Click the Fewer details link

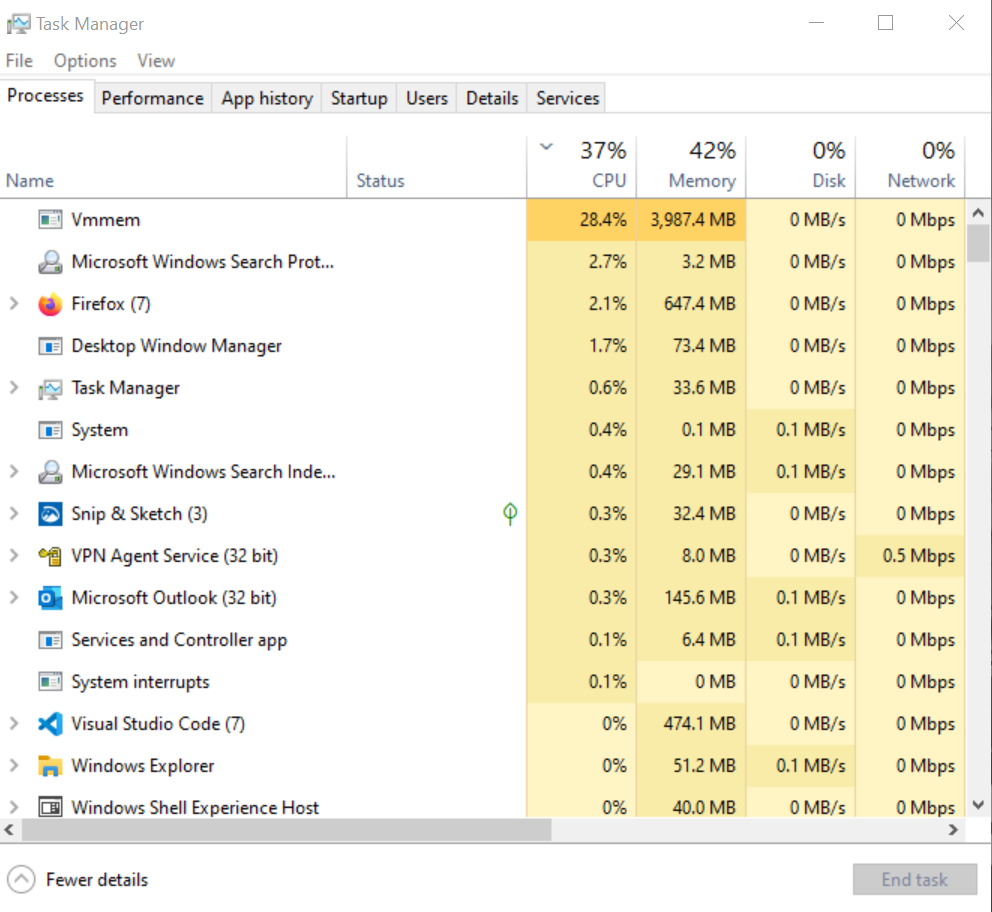tap(97, 879)
